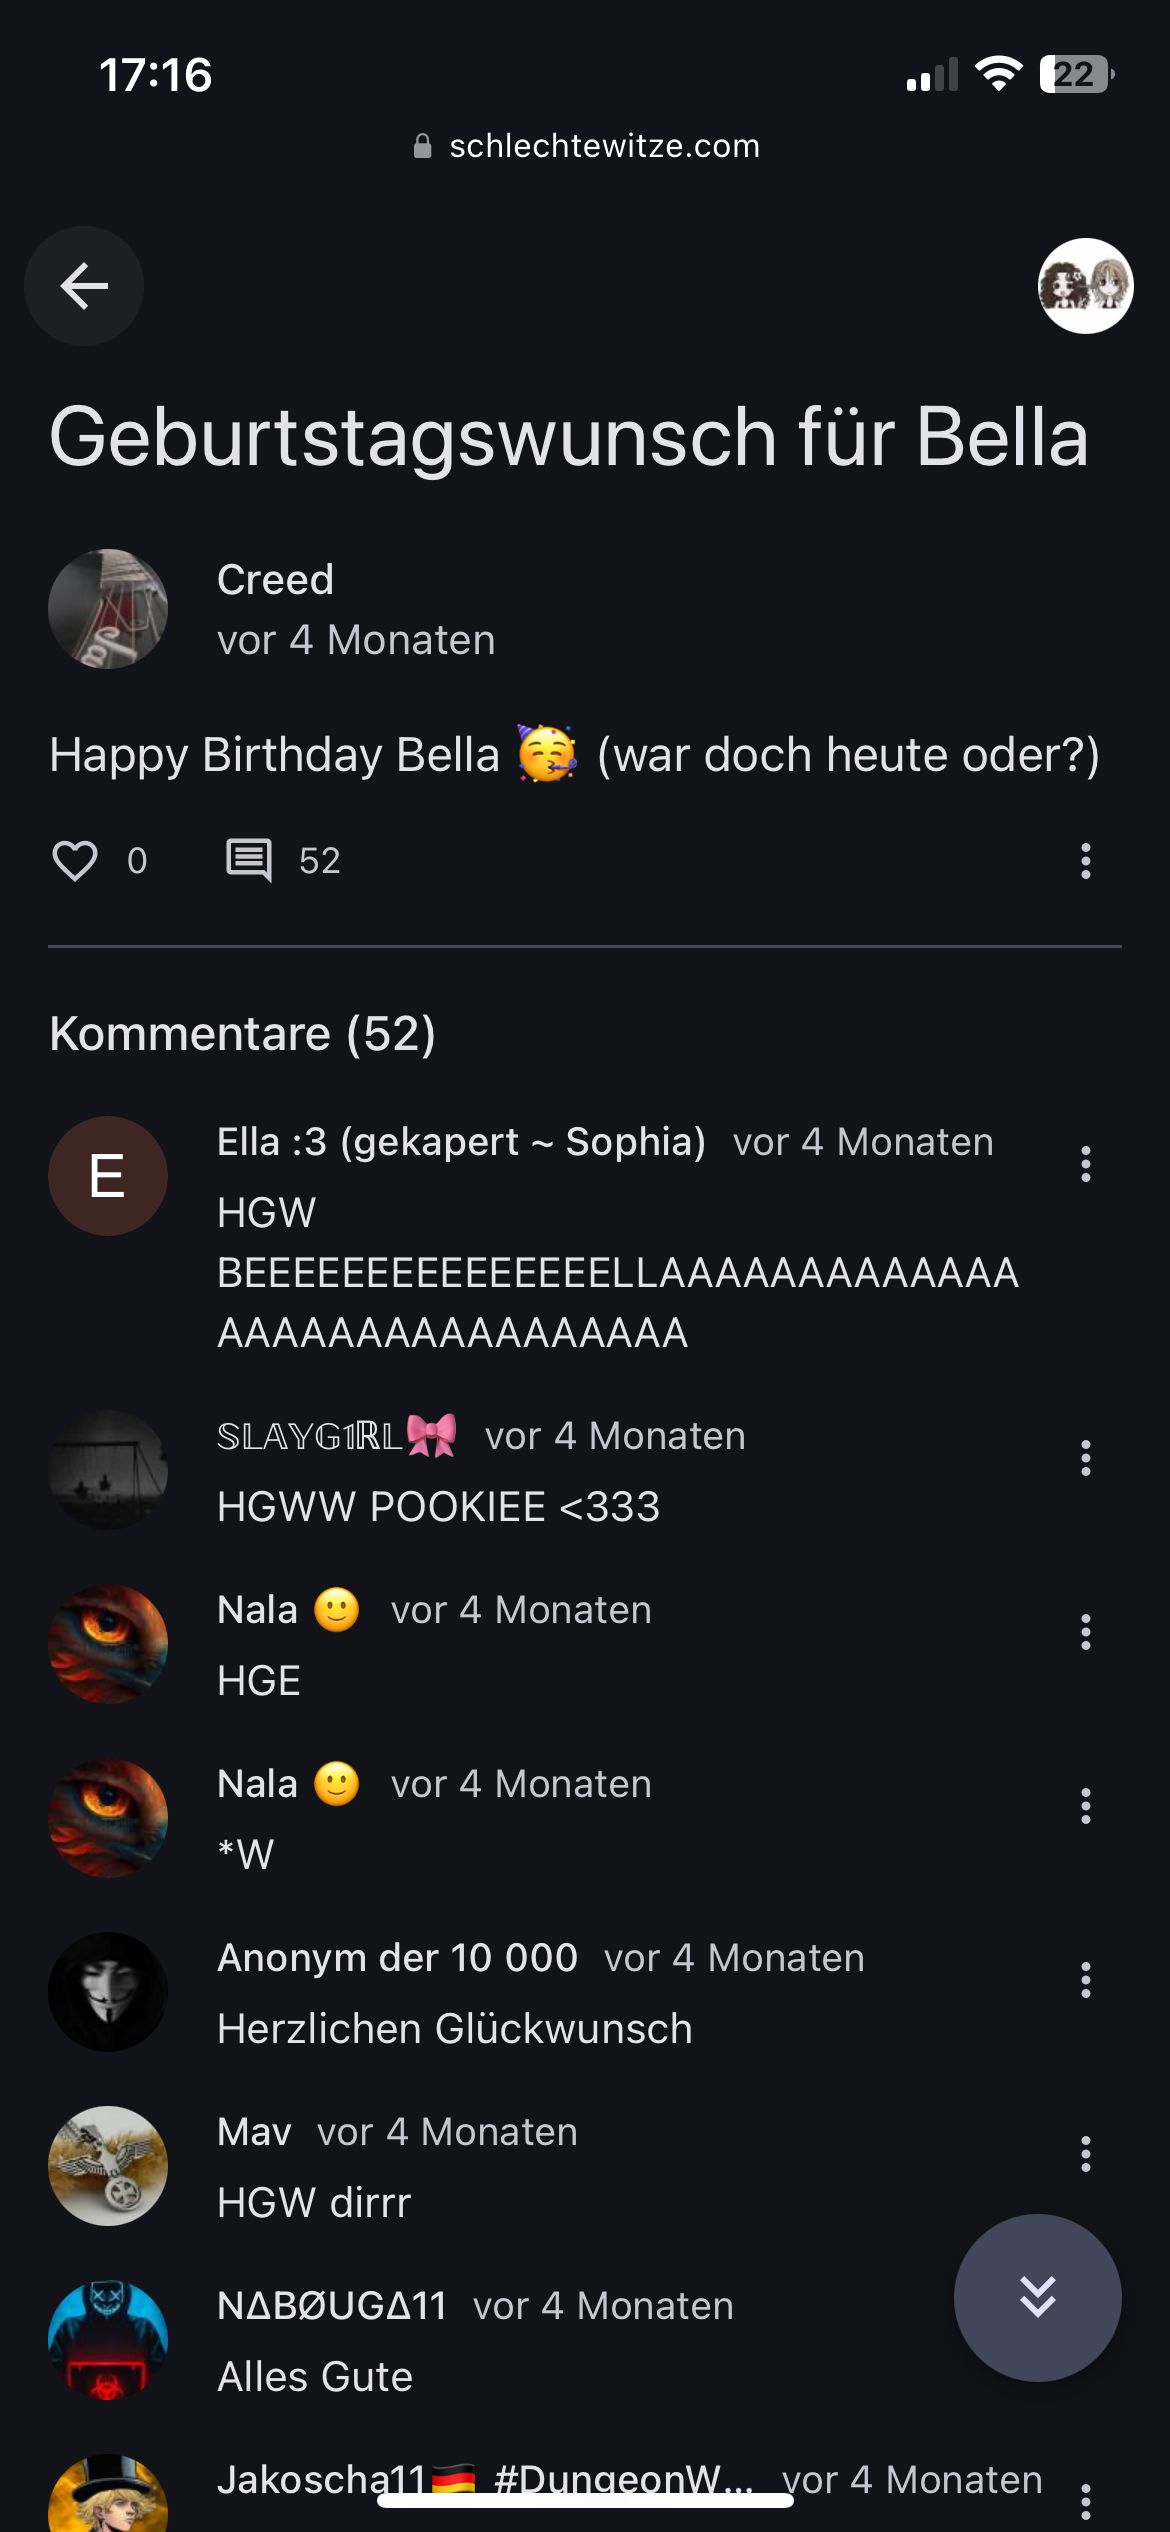Image resolution: width=1170 pixels, height=2532 pixels.
Task: Open three-dot menu on Nala's *W comment
Action: tap(1085, 1807)
